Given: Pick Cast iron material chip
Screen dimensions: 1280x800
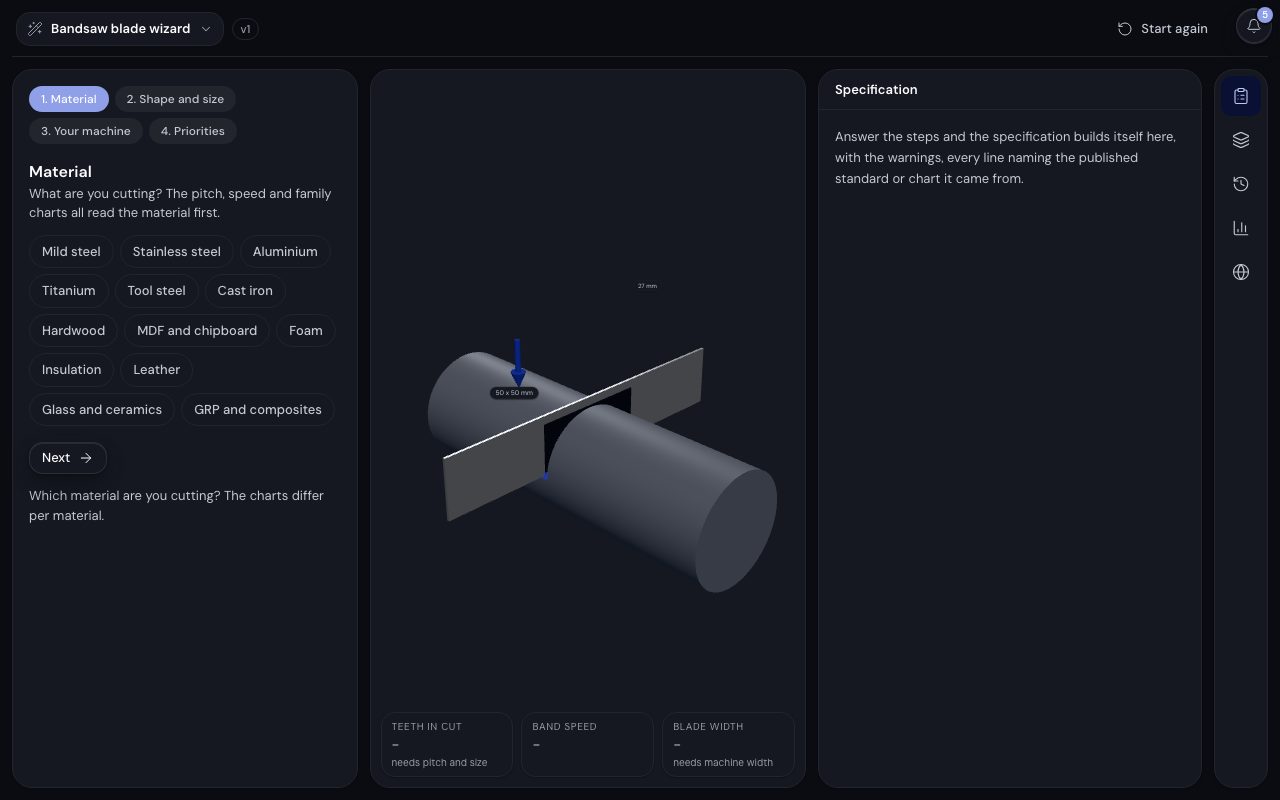Looking at the screenshot, I should [x=245, y=291].
